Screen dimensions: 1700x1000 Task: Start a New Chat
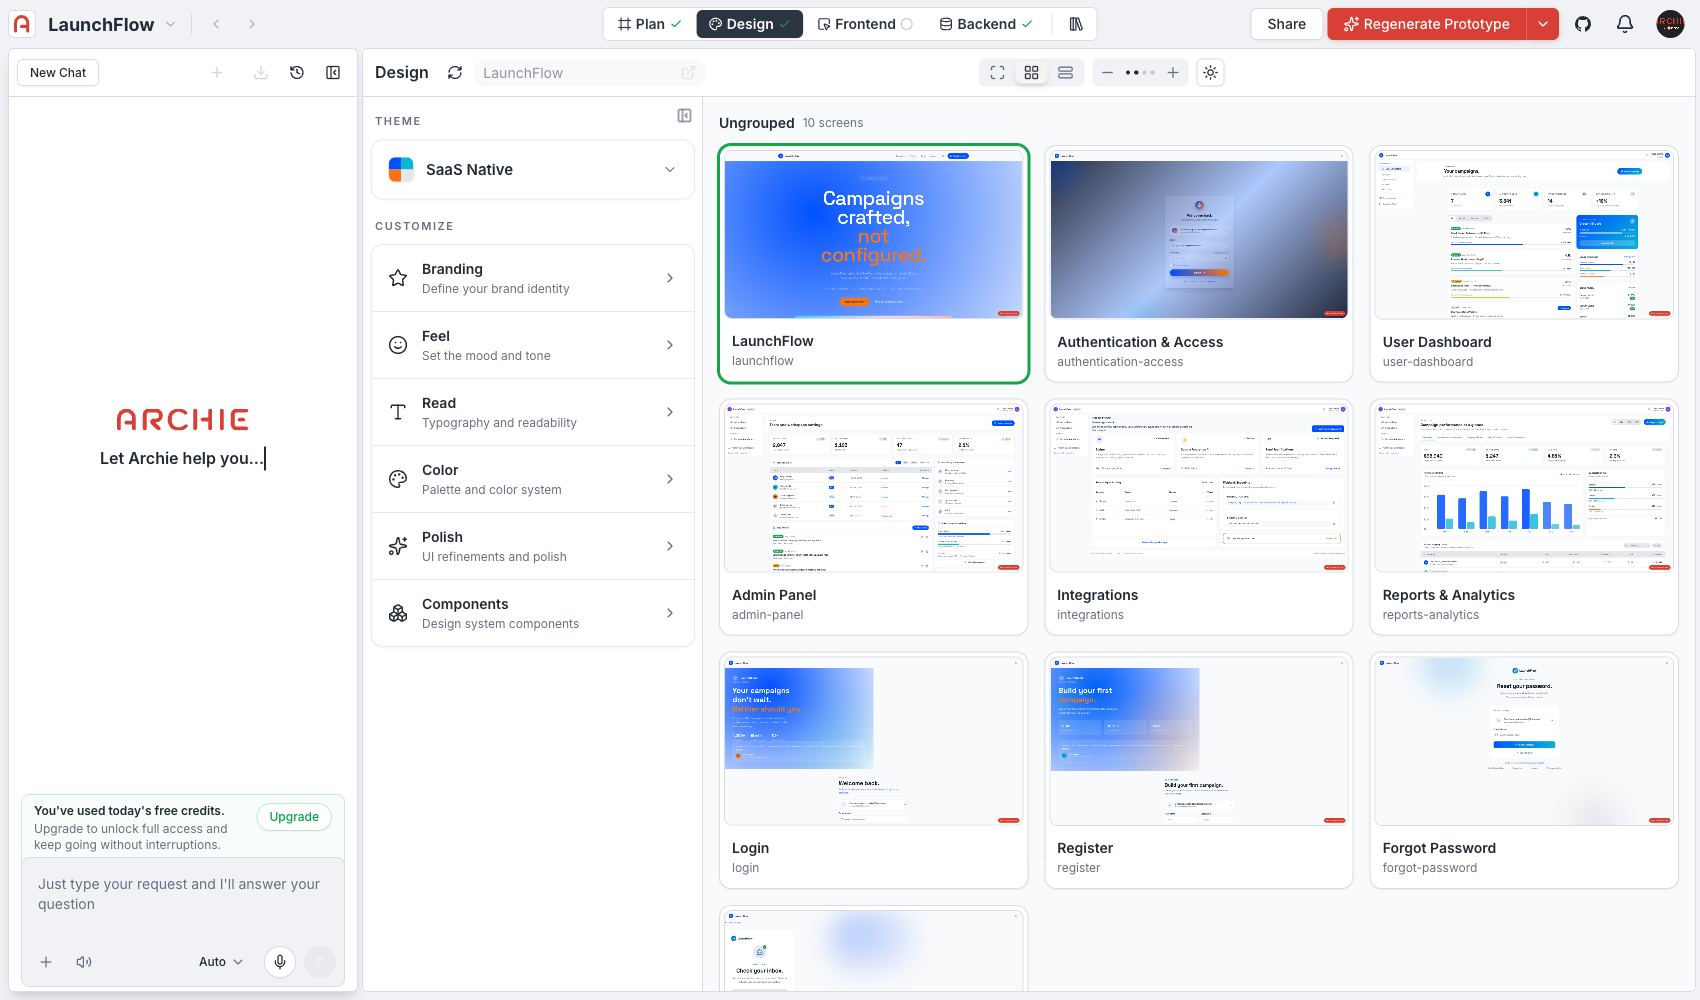(x=58, y=73)
